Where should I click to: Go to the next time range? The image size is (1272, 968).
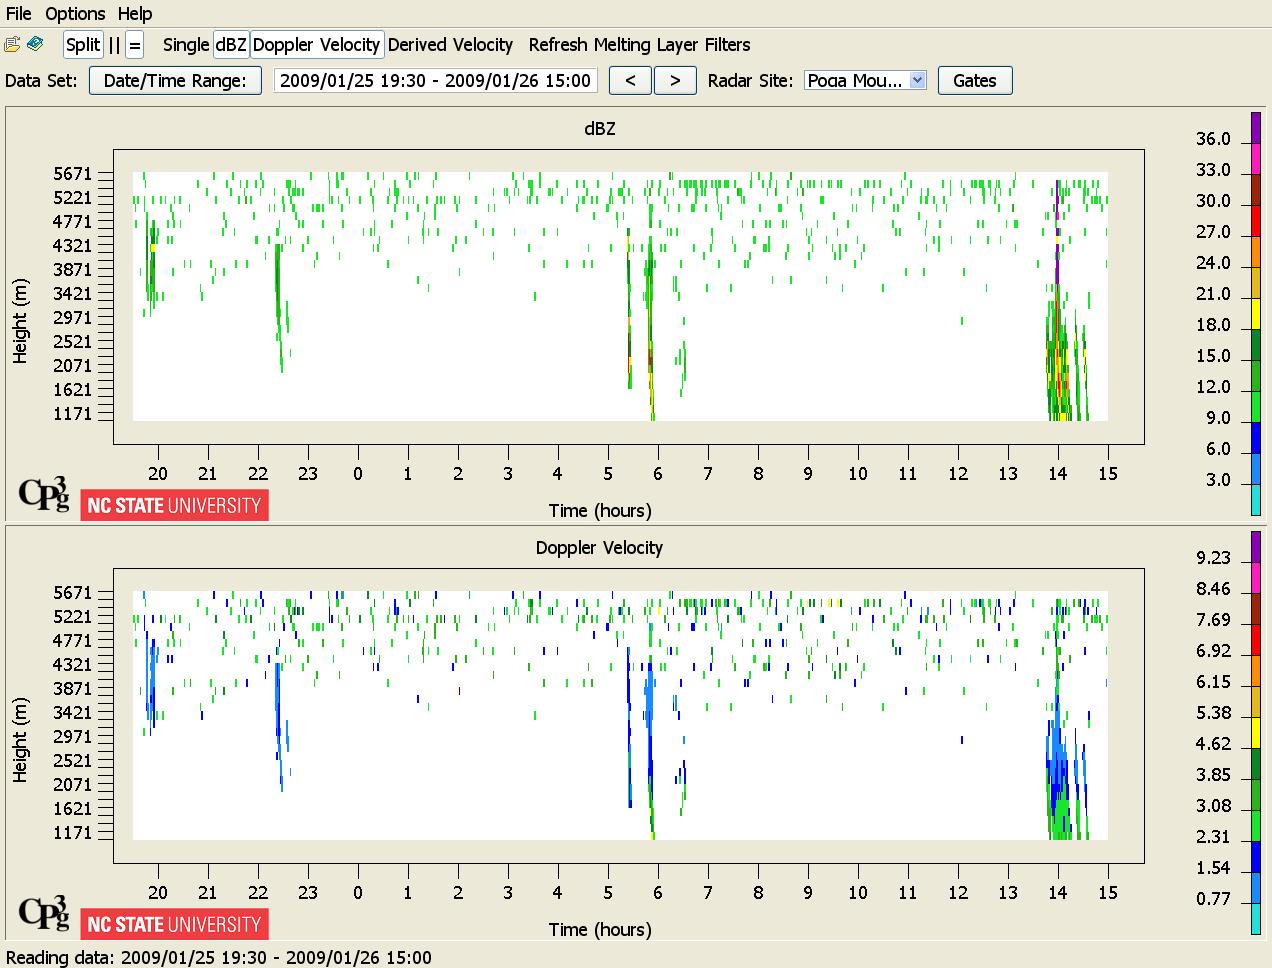pyautogui.click(x=675, y=81)
